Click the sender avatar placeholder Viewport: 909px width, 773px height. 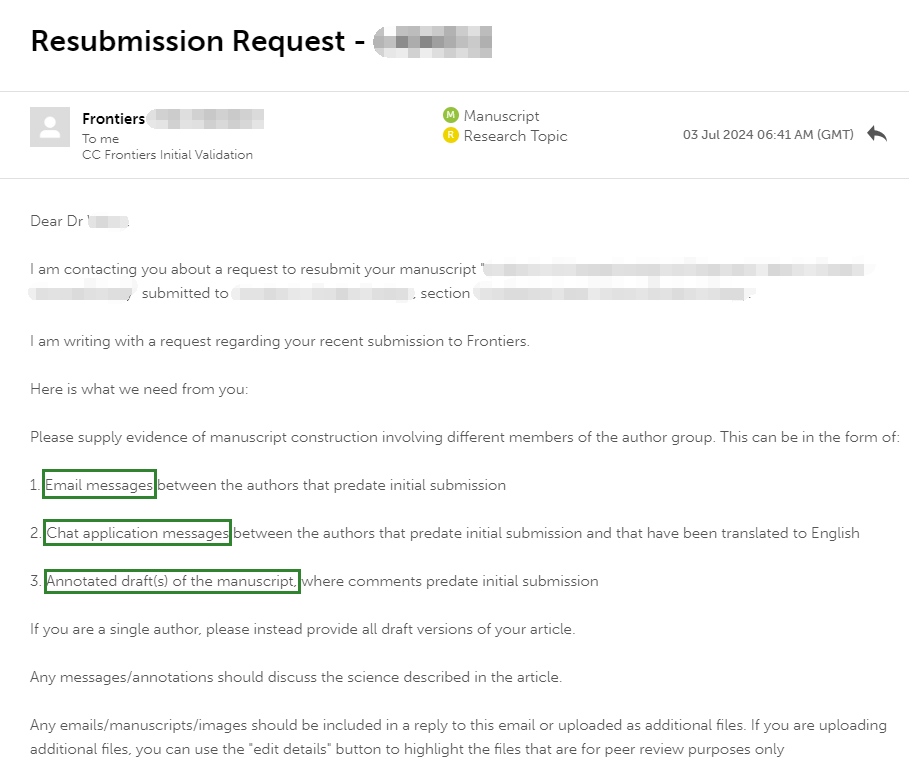click(50, 126)
